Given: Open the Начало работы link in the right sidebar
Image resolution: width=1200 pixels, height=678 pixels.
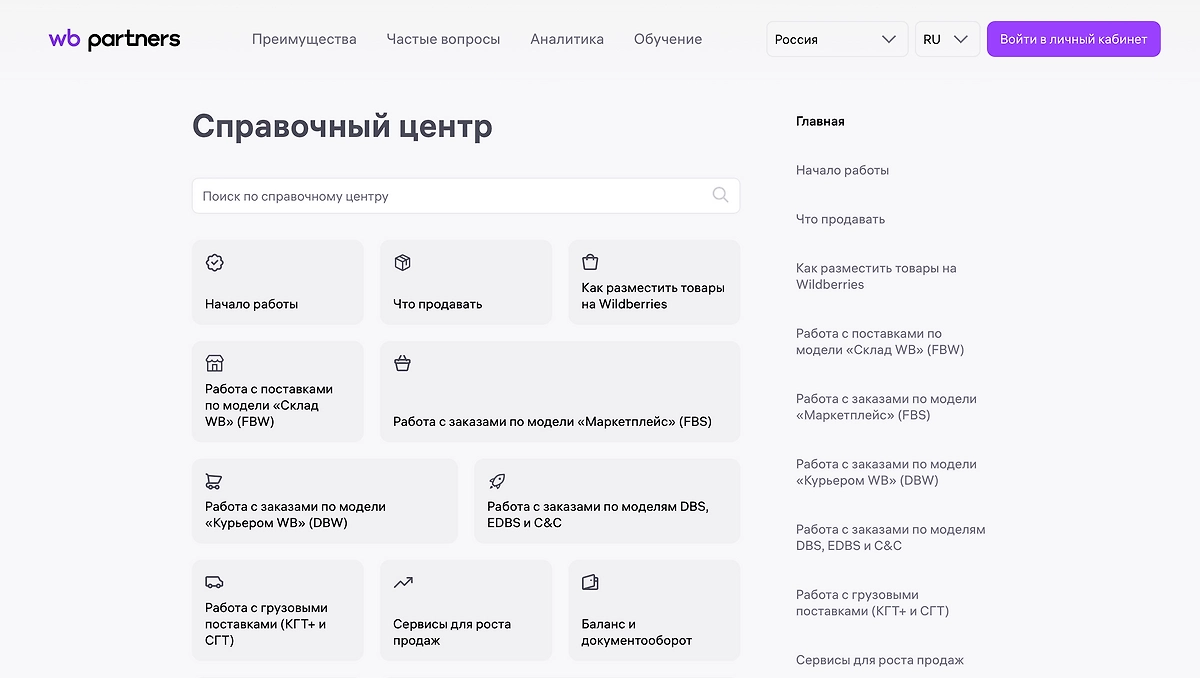Looking at the screenshot, I should [x=842, y=170].
